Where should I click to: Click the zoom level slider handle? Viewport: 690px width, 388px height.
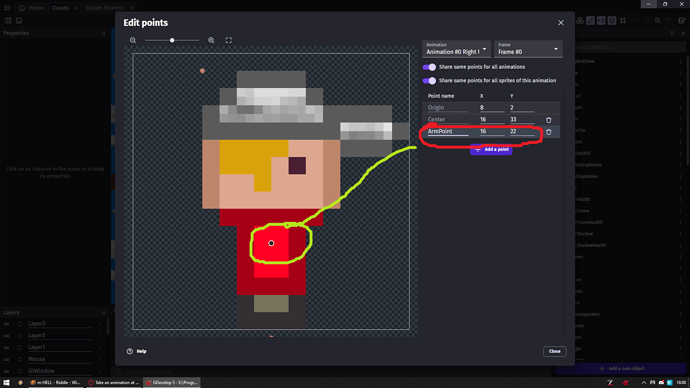(172, 40)
